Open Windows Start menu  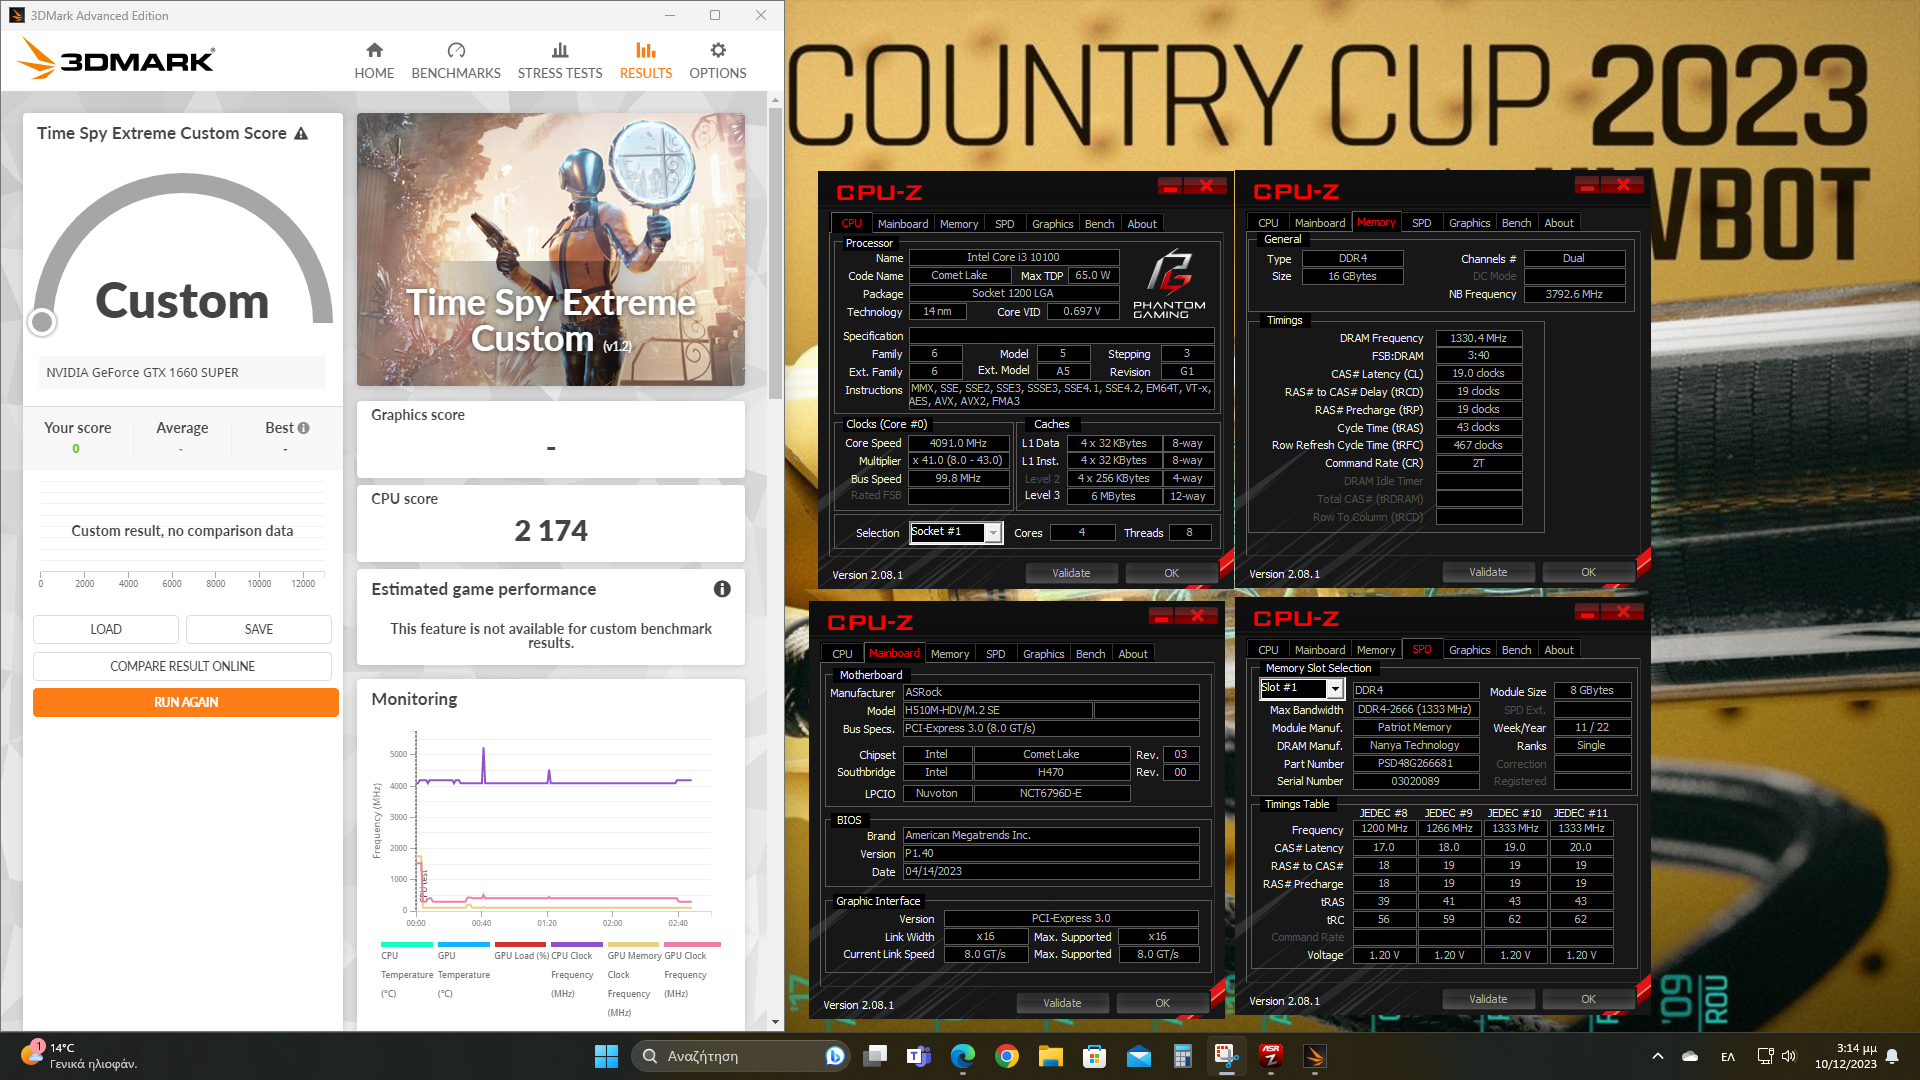click(606, 1056)
